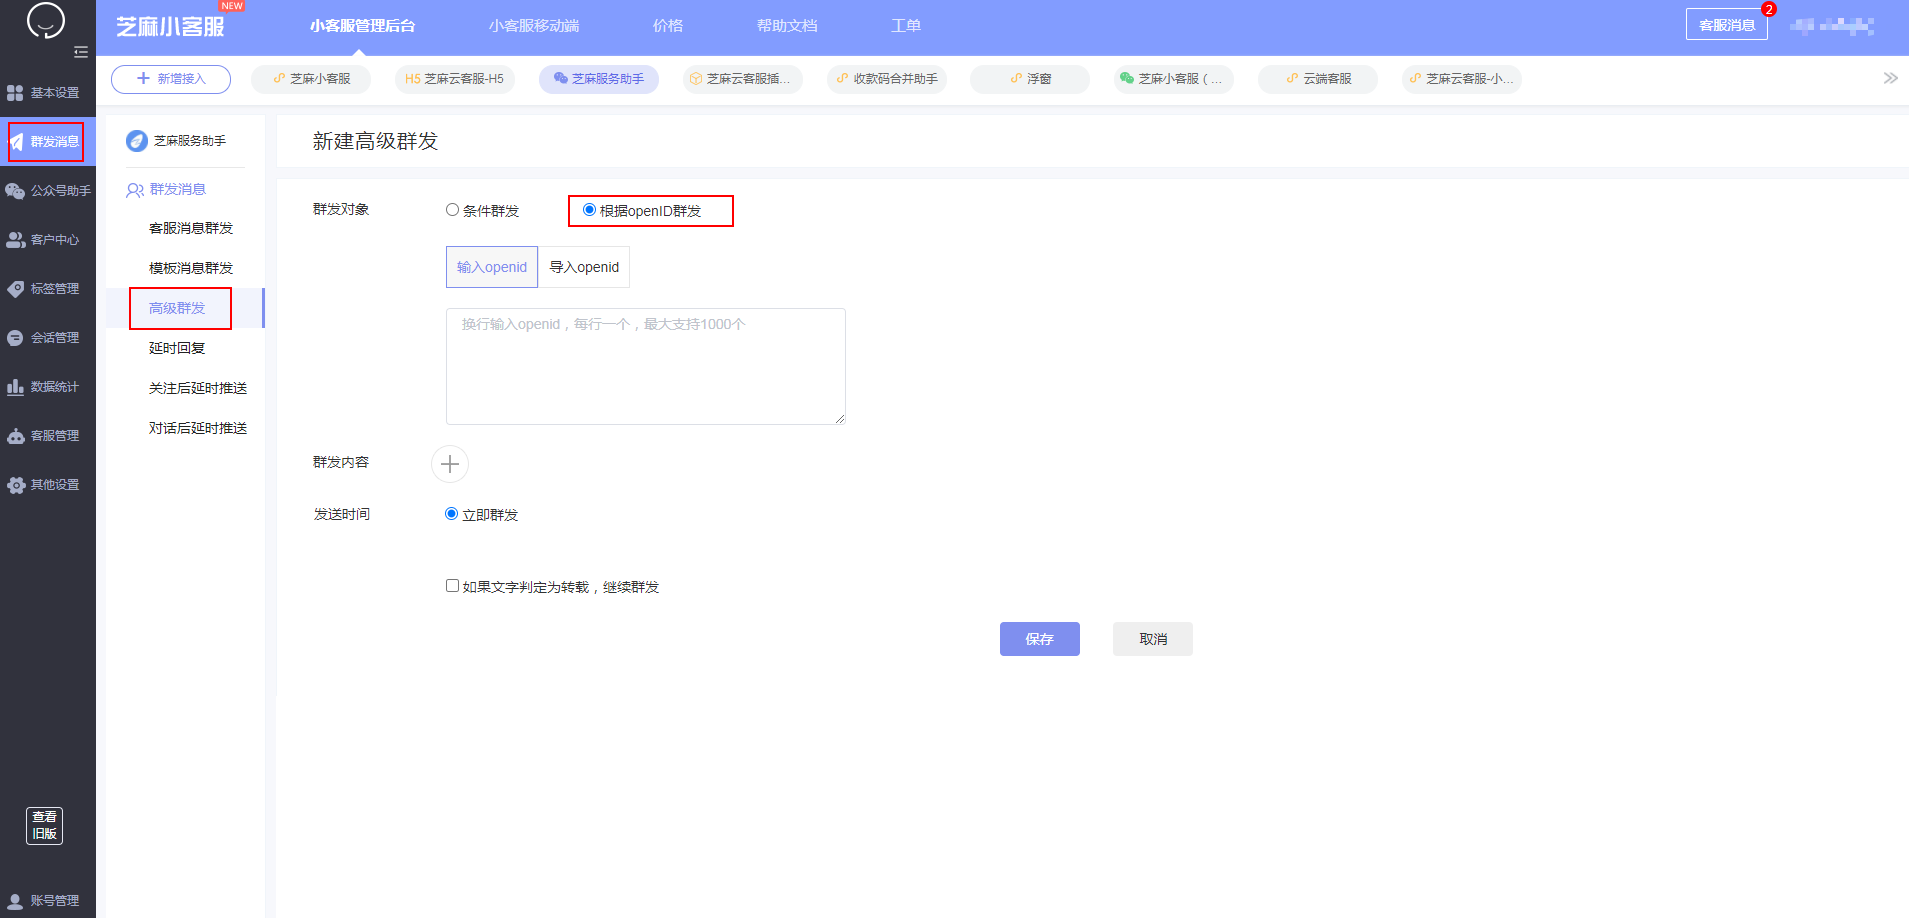The width and height of the screenshot is (1909, 918).
Task: Select the 云端客服 channel tab
Action: click(1318, 79)
